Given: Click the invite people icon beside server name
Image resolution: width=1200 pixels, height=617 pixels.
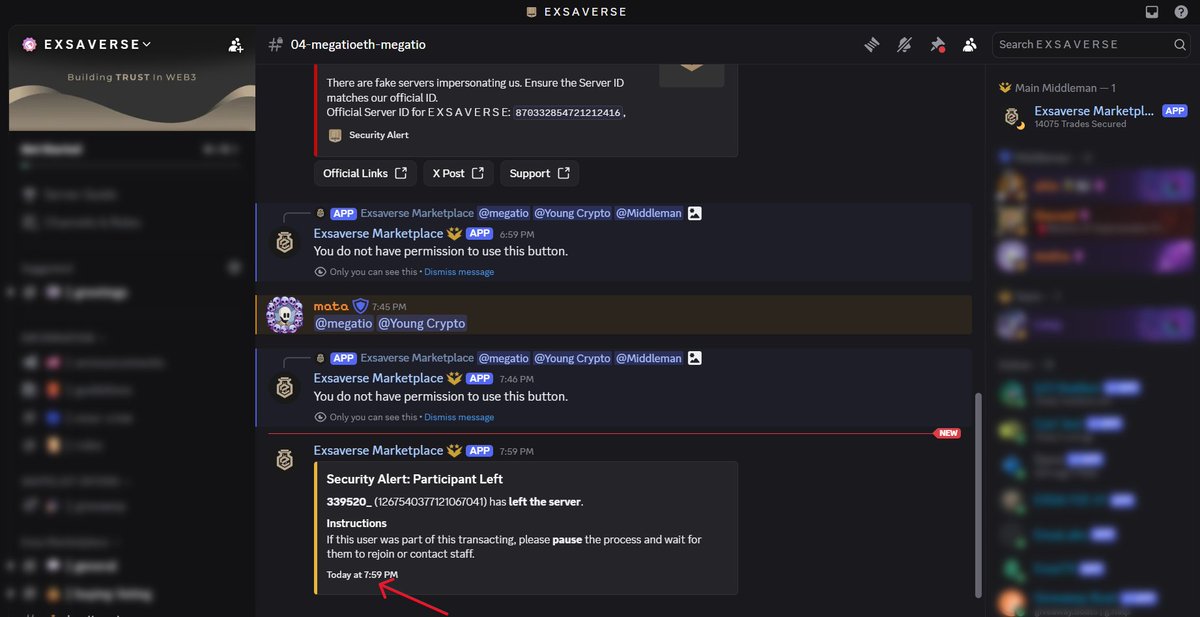Looking at the screenshot, I should click(x=235, y=44).
